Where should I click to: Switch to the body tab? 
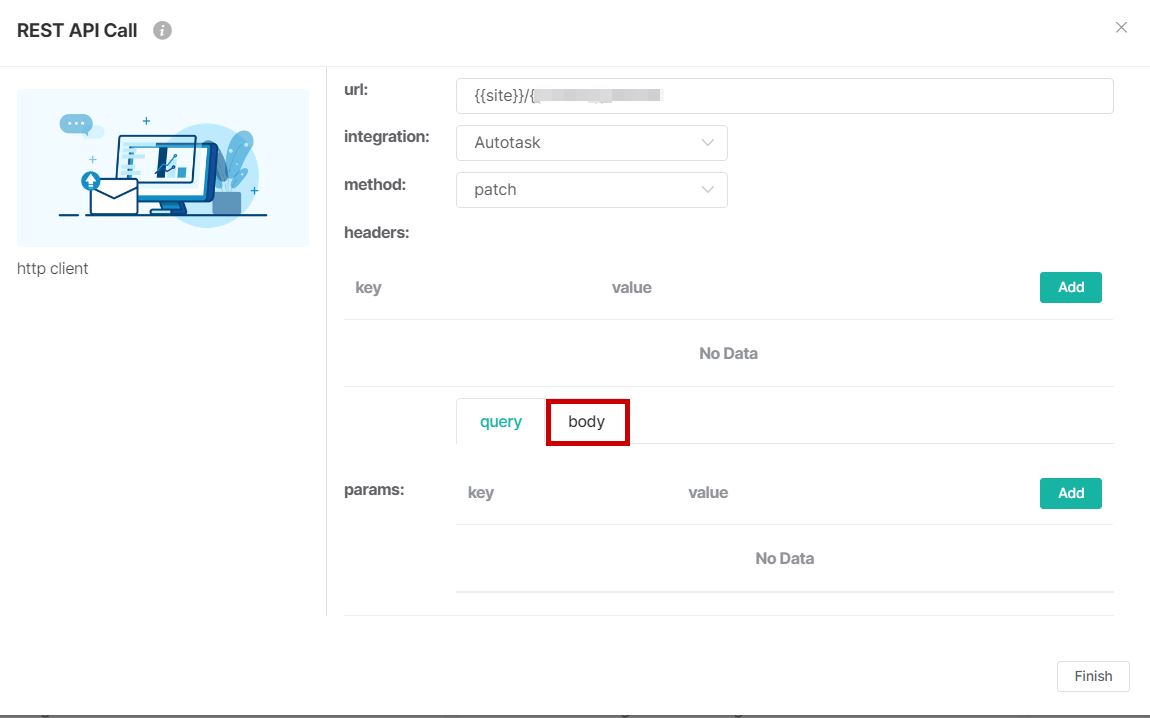pyautogui.click(x=587, y=422)
